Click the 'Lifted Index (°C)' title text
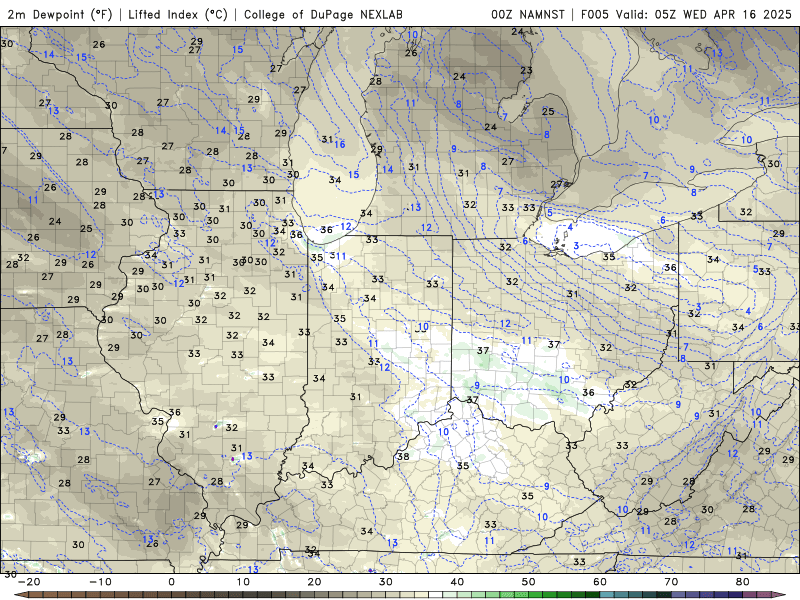The height and width of the screenshot is (600, 800). coord(178,14)
